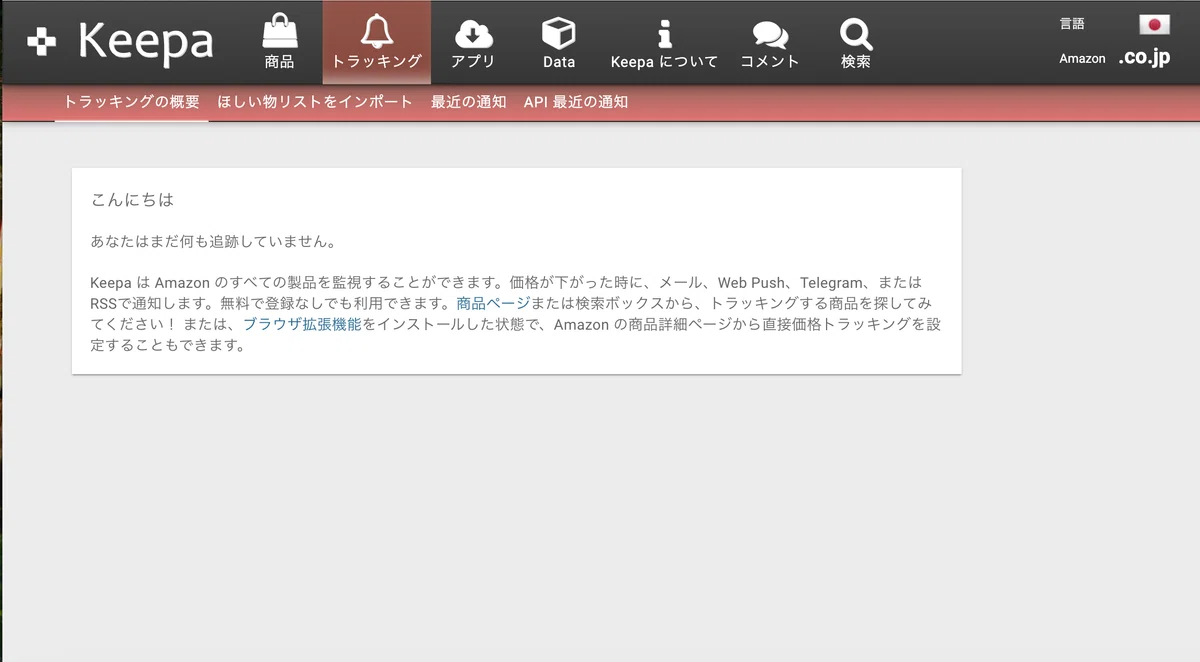Switch to ほしい物リストをインポート tab
The height and width of the screenshot is (662, 1200).
(315, 102)
